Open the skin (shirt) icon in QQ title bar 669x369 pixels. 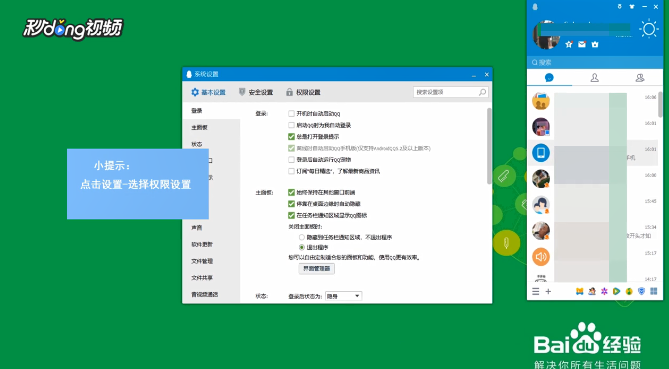coord(632,7)
